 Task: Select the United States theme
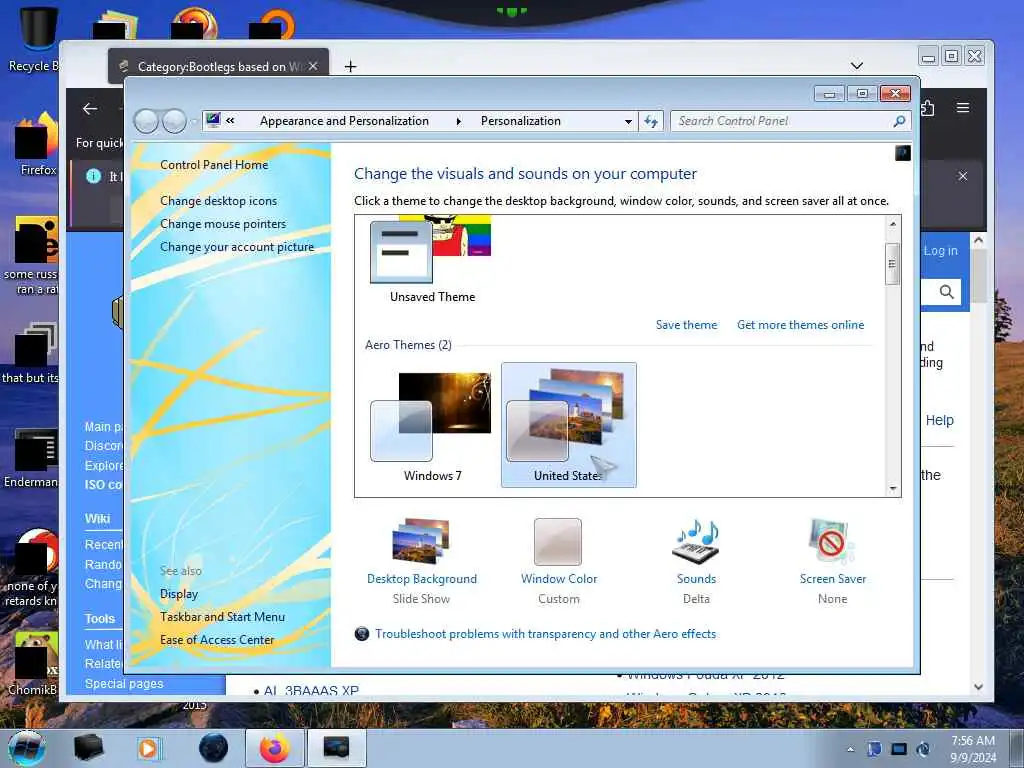pyautogui.click(x=568, y=425)
